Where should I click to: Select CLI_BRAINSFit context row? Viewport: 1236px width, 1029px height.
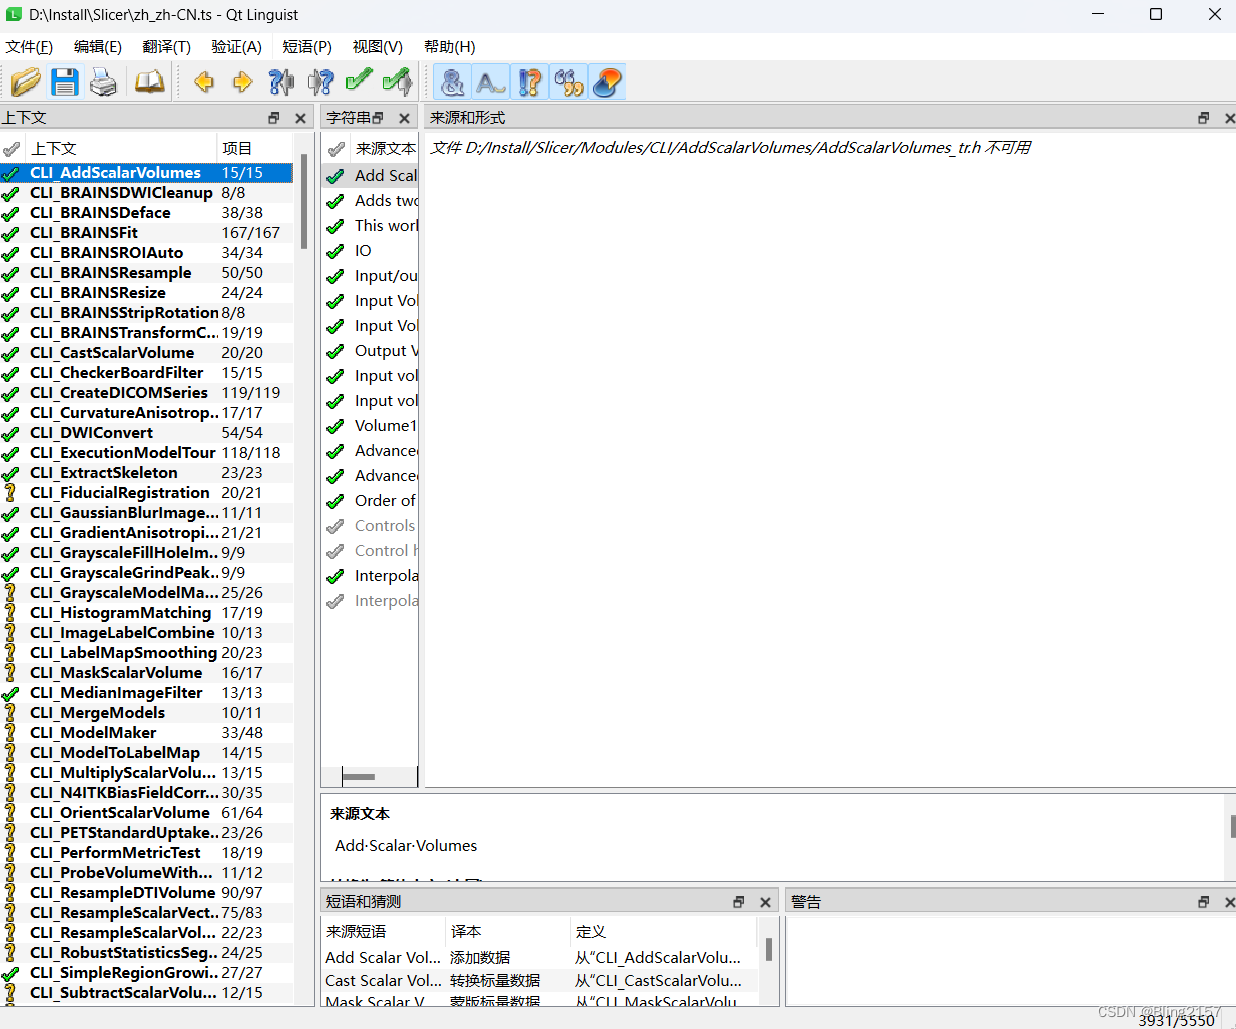[x=147, y=233]
